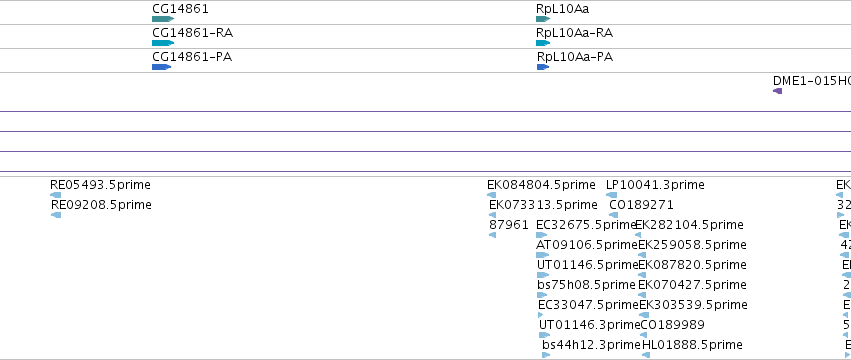Select the EK084804.5prime EST arrow
Viewport: 851px width, 360px height.
(492, 195)
